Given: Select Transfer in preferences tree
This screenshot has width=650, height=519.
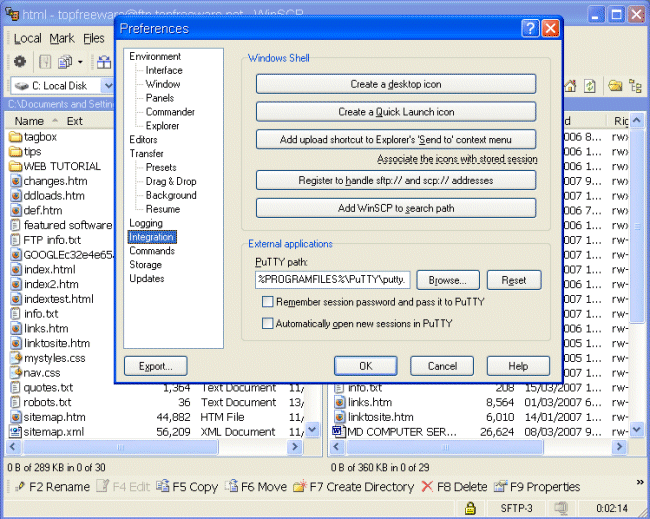Looking at the screenshot, I should [146, 154].
